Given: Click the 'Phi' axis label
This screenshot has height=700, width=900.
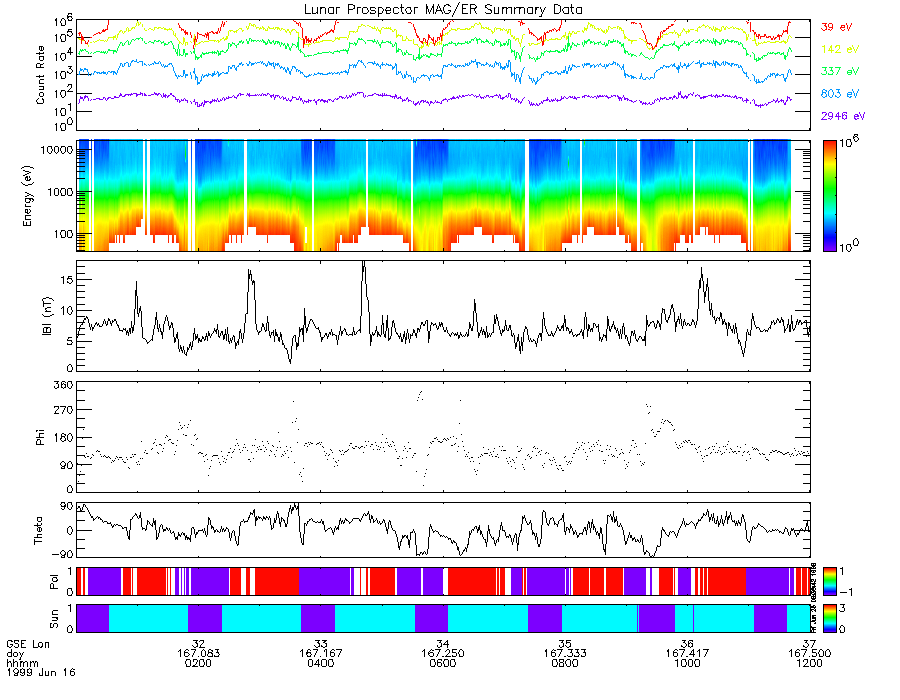Looking at the screenshot, I should [40, 437].
